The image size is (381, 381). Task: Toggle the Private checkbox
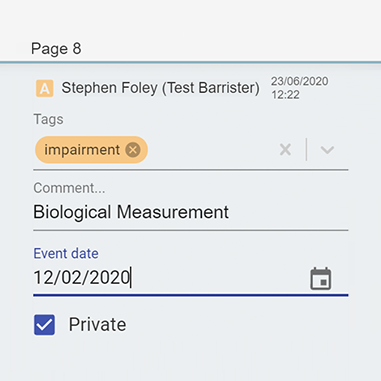tap(44, 325)
